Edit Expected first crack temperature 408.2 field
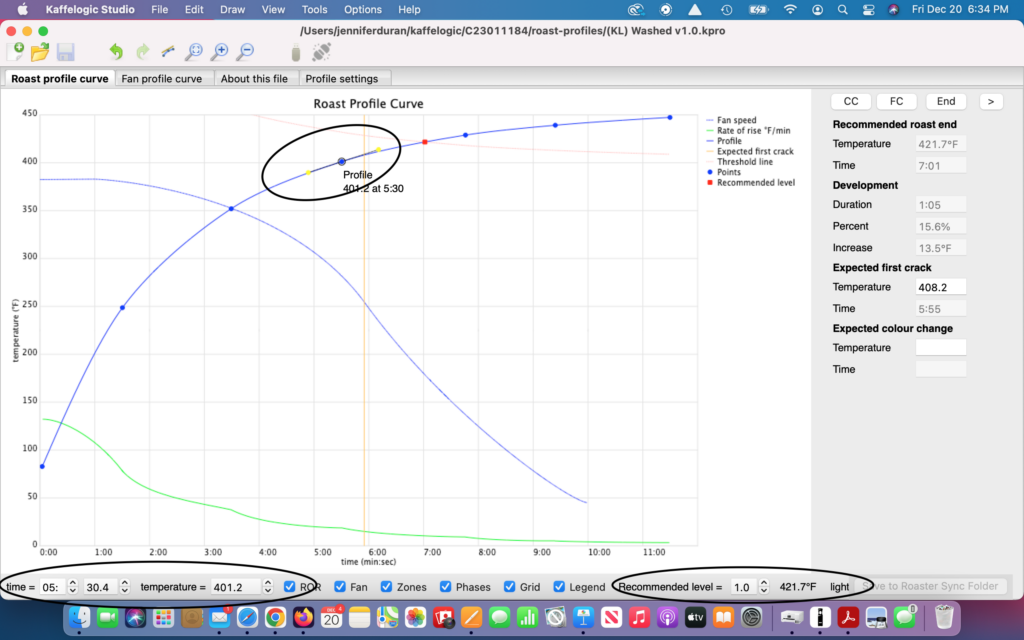Viewport: 1024px width, 640px height. pos(940,287)
